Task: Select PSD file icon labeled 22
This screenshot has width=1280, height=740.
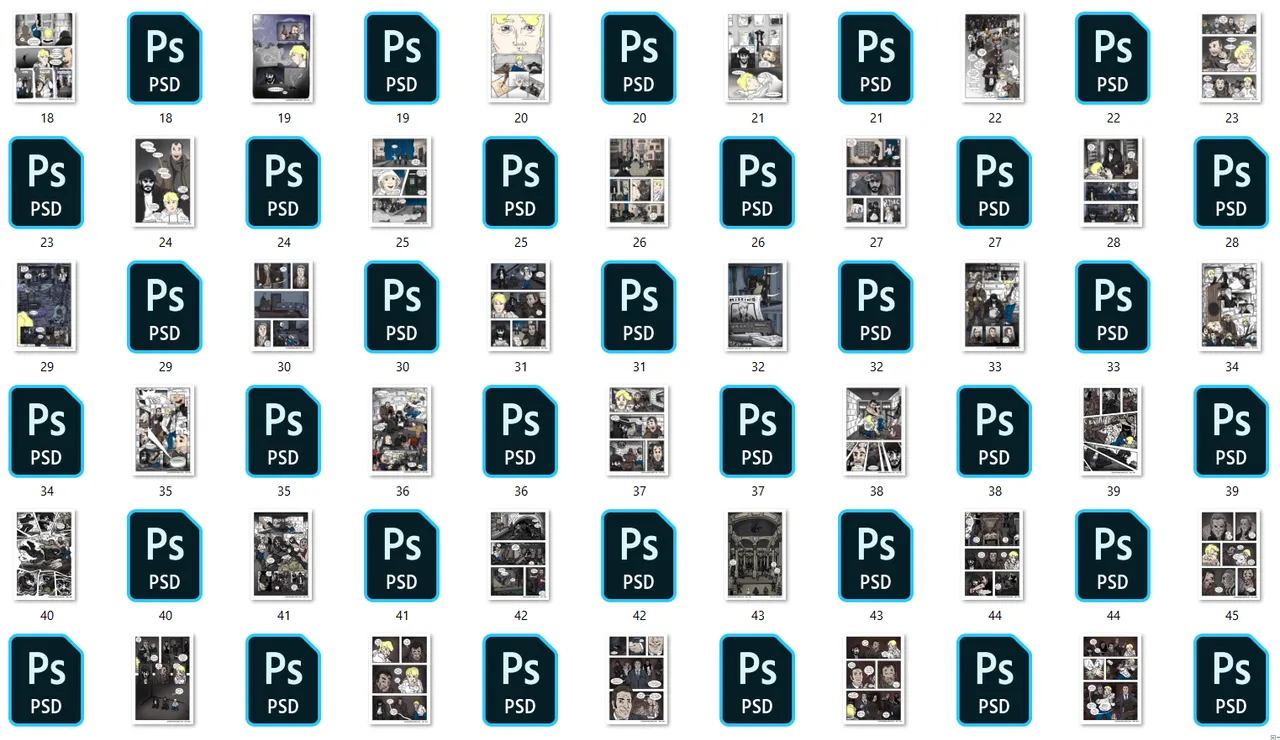Action: (x=1113, y=58)
